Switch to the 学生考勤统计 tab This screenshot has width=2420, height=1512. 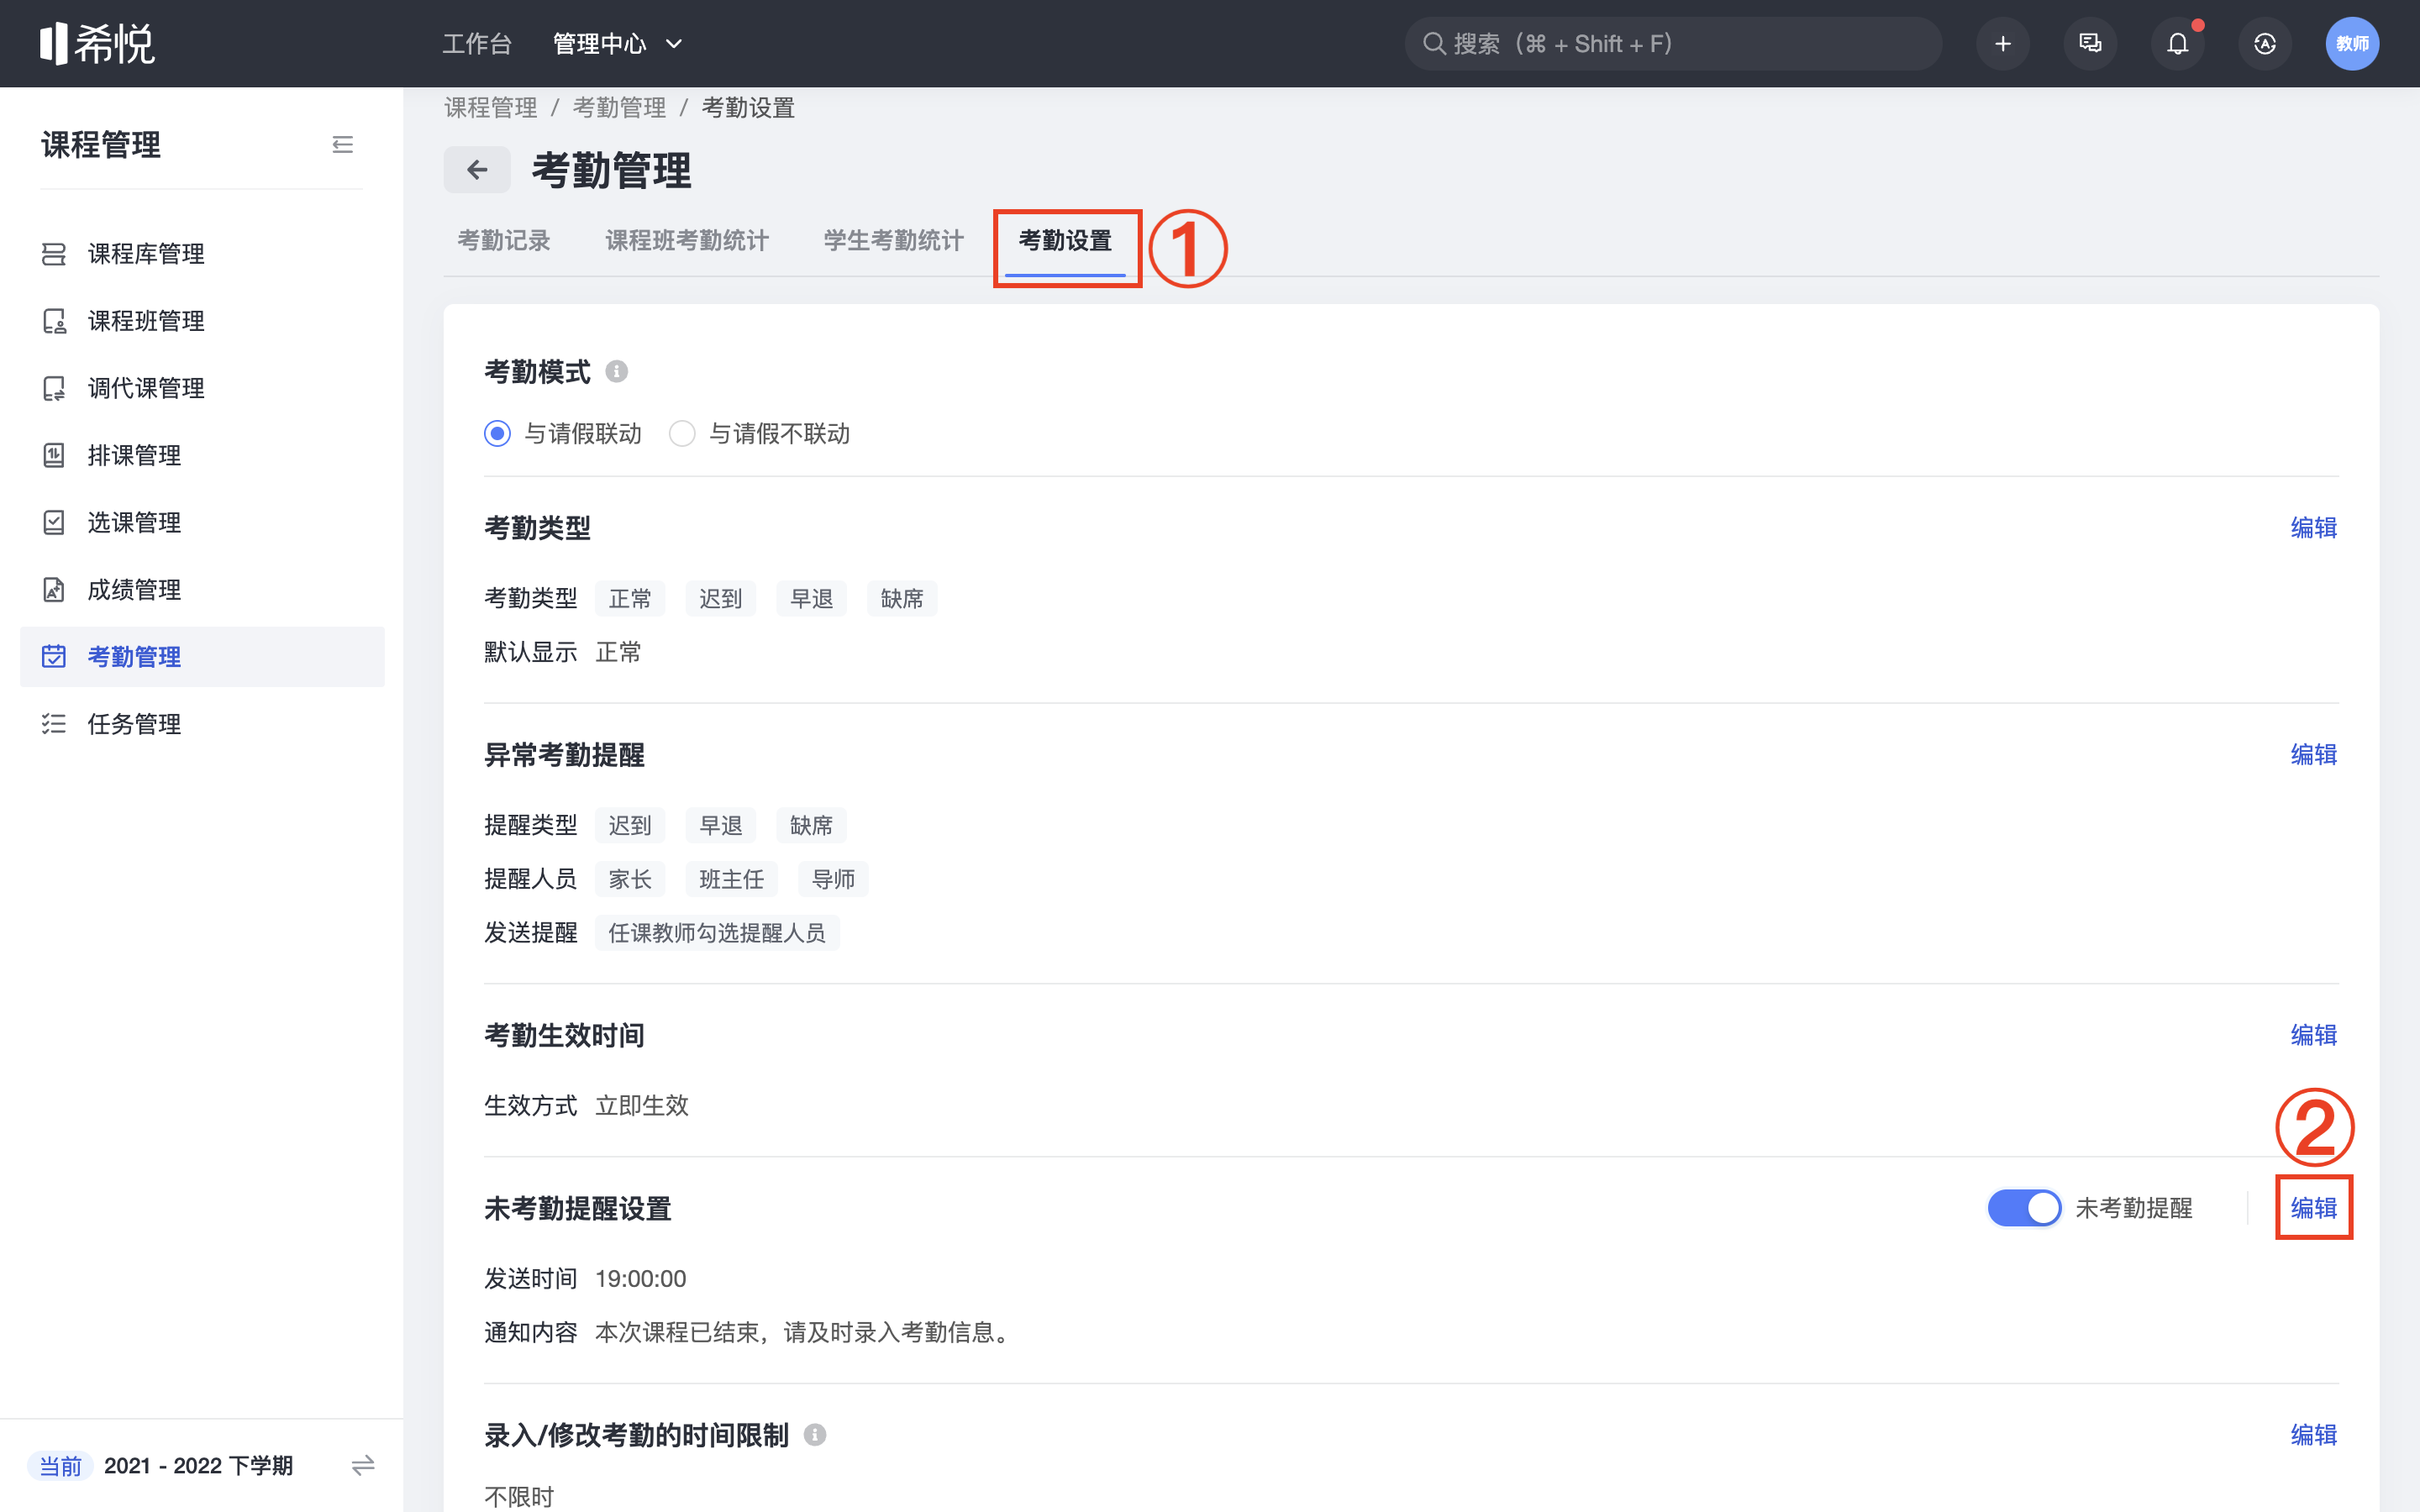coord(894,241)
